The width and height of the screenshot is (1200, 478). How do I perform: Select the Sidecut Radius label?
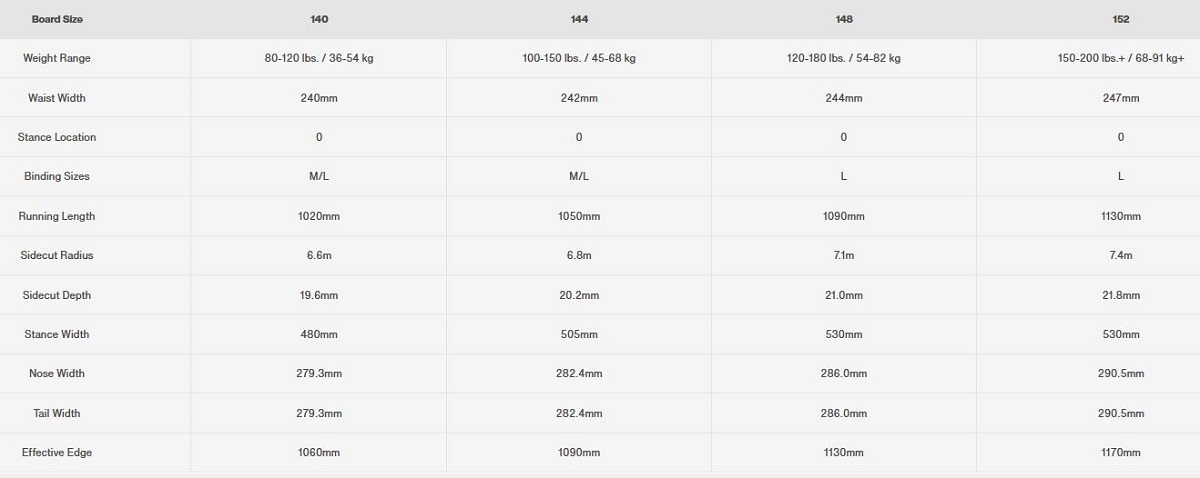pyautogui.click(x=57, y=255)
